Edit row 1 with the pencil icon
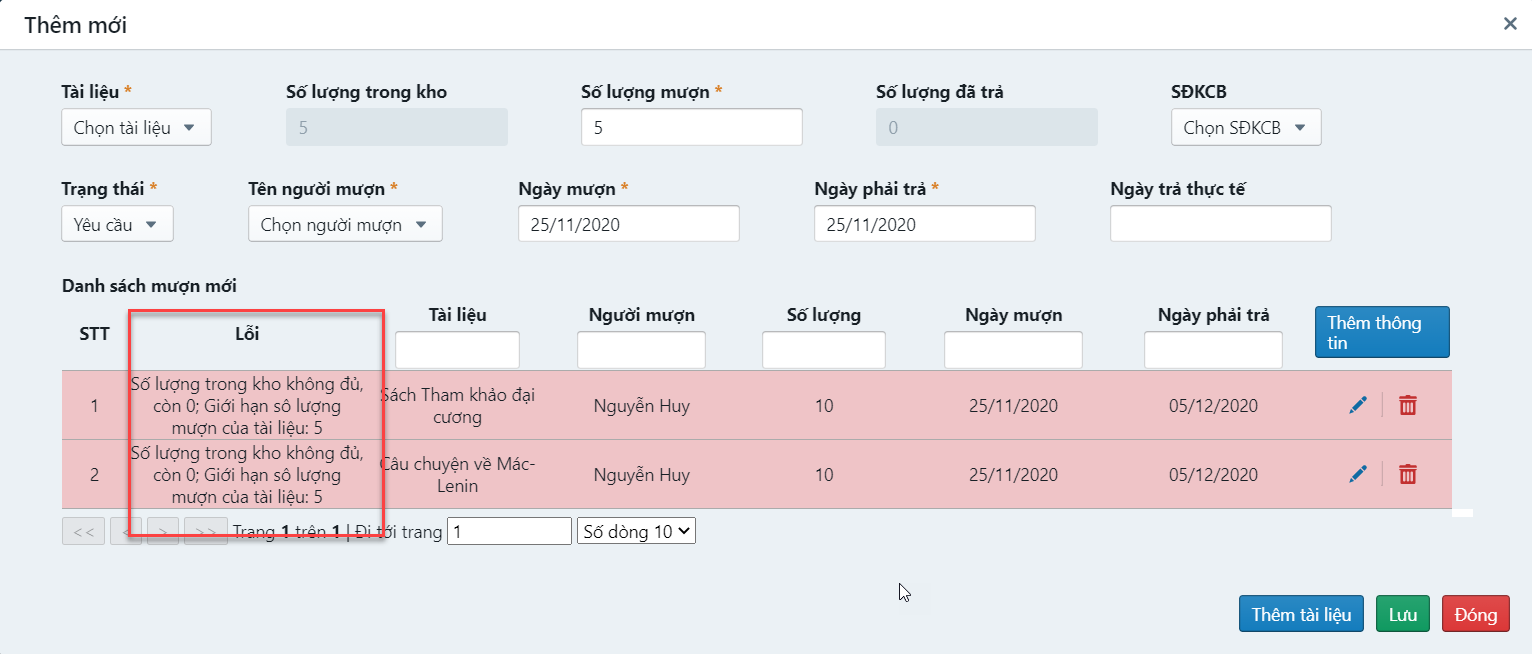This screenshot has width=1532, height=654. pos(1357,405)
